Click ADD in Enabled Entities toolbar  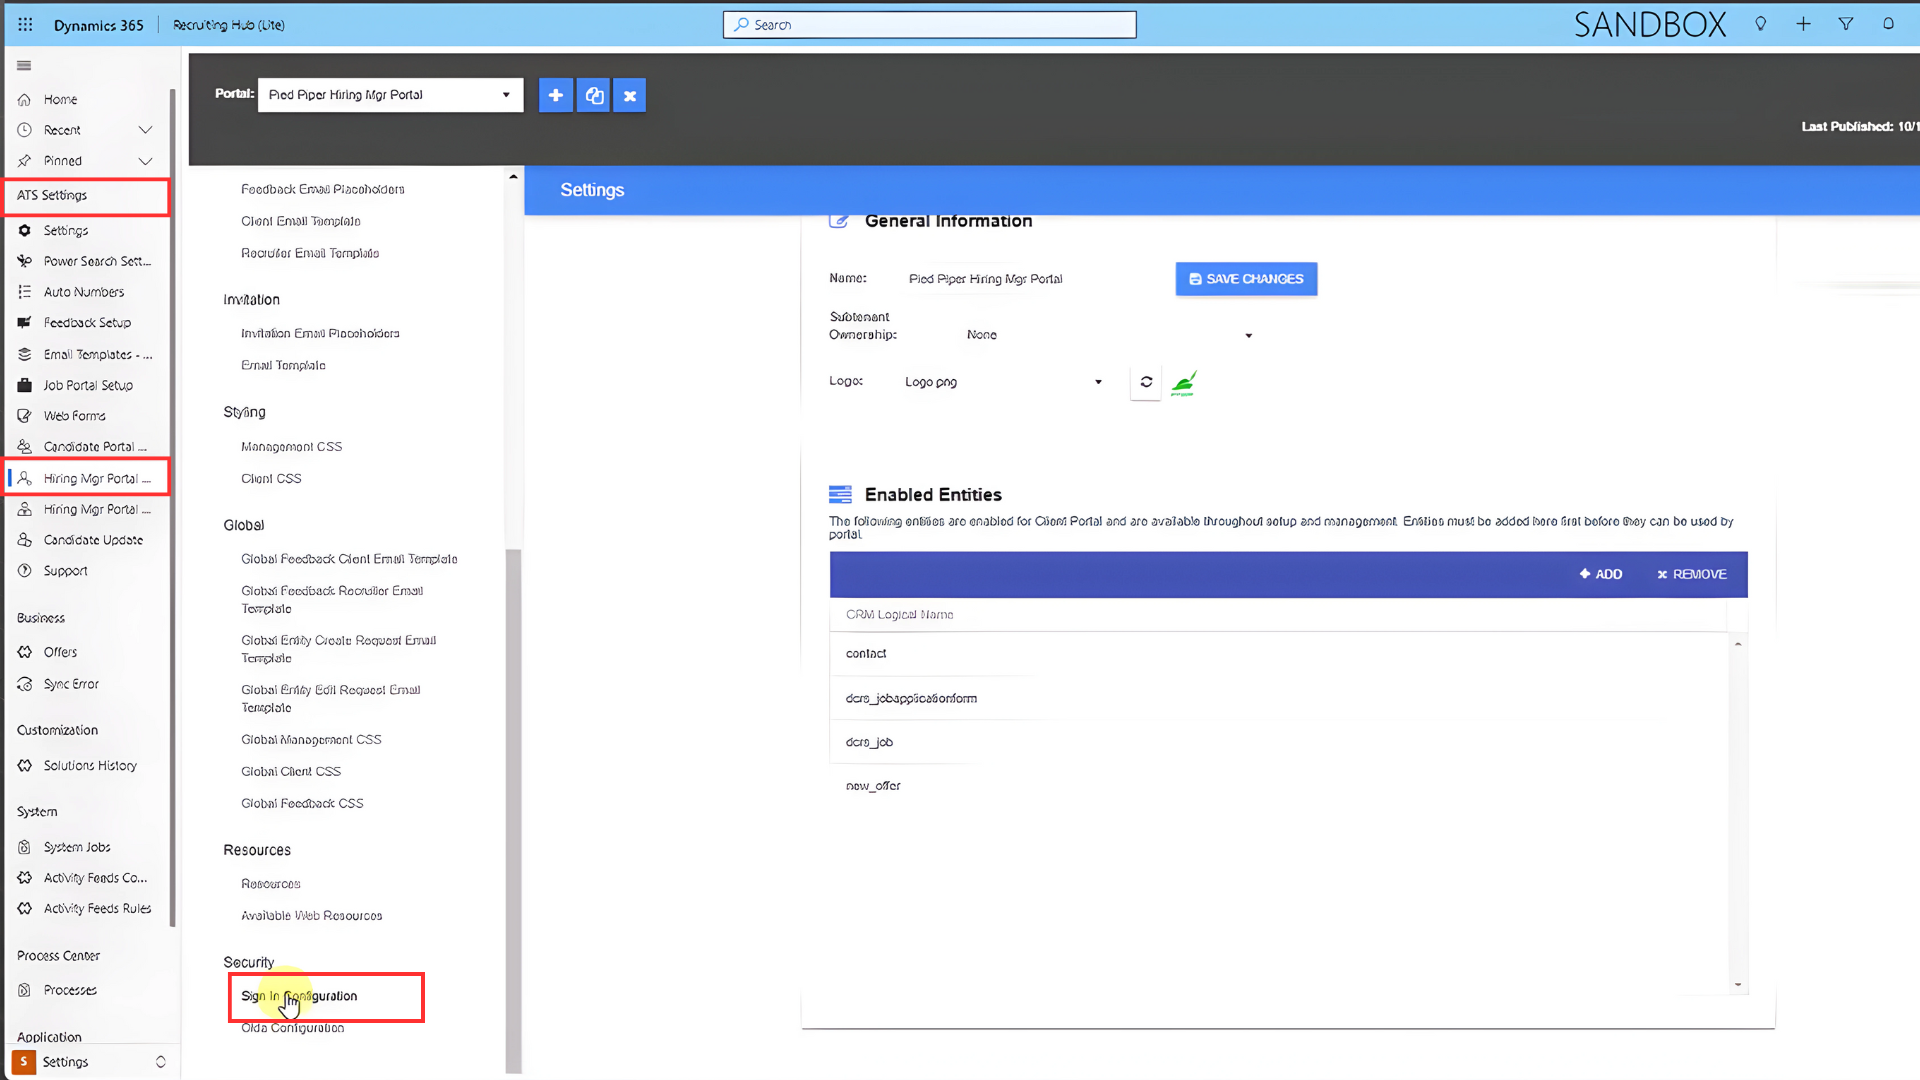pyautogui.click(x=1601, y=575)
